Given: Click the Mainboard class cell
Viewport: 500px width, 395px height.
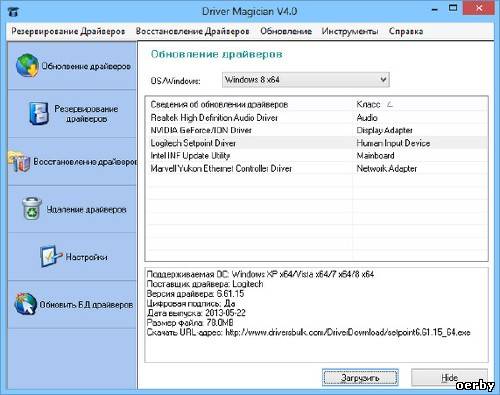Looking at the screenshot, I should coord(375,156).
